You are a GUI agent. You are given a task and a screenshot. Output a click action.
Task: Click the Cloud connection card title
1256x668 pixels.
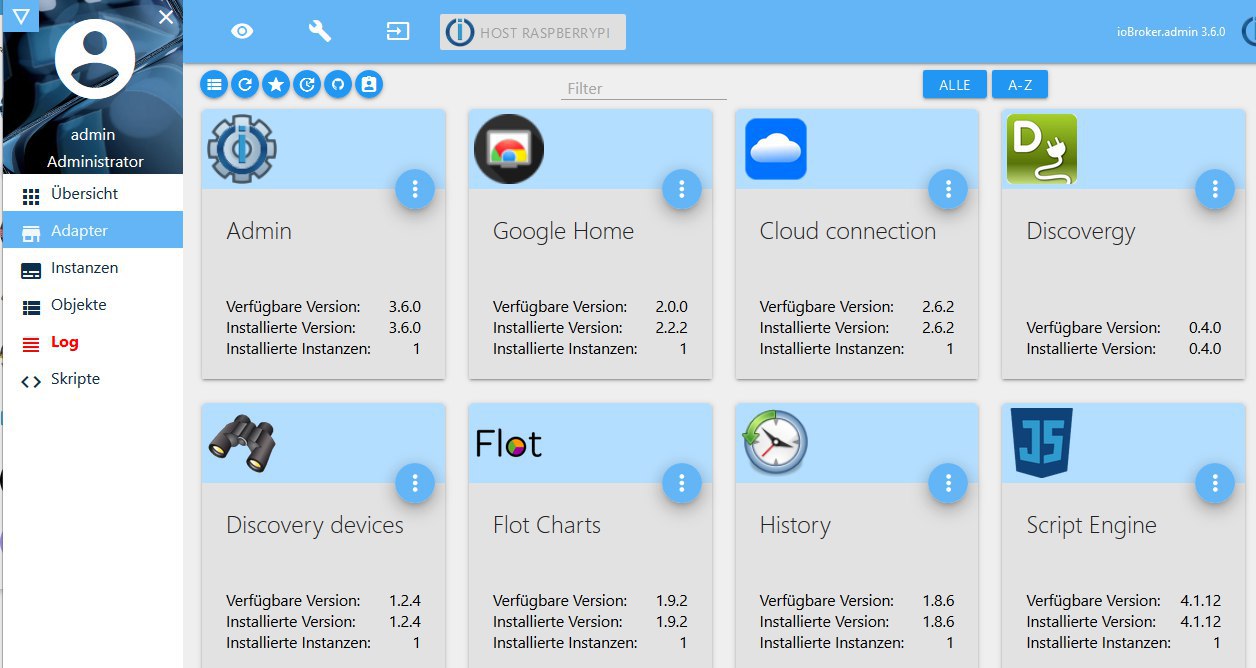point(848,231)
